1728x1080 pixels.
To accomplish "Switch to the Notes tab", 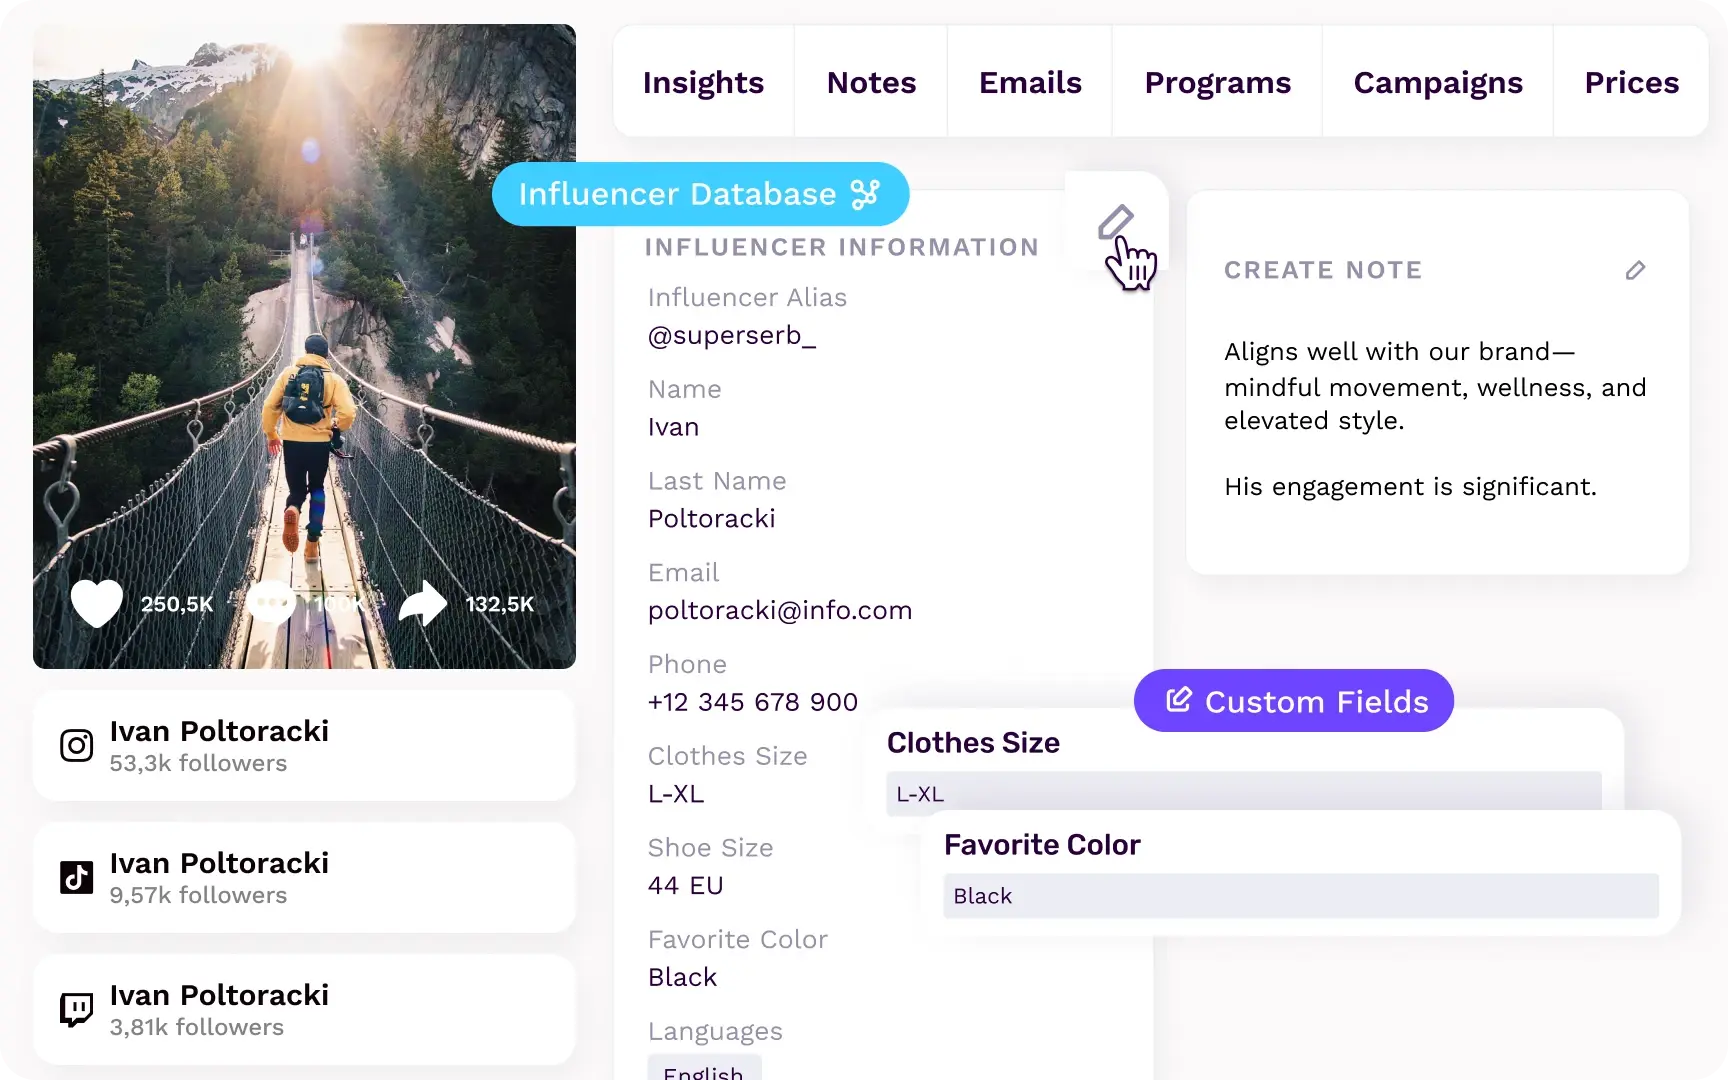I will click(871, 82).
